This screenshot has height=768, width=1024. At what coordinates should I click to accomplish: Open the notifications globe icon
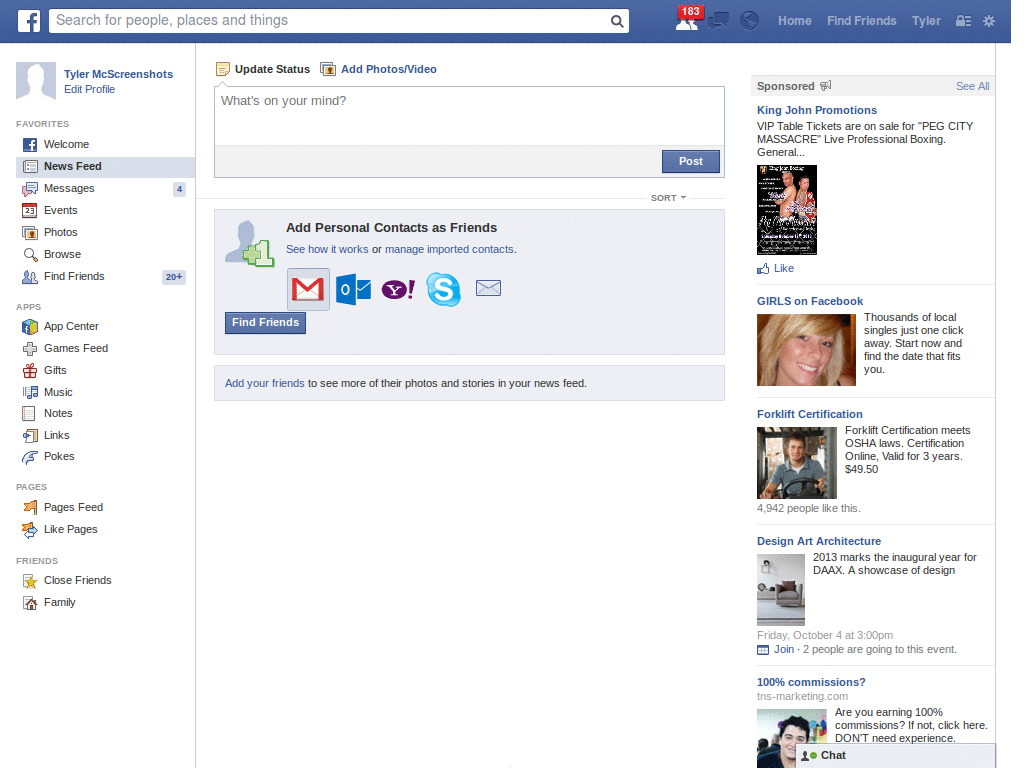point(750,21)
